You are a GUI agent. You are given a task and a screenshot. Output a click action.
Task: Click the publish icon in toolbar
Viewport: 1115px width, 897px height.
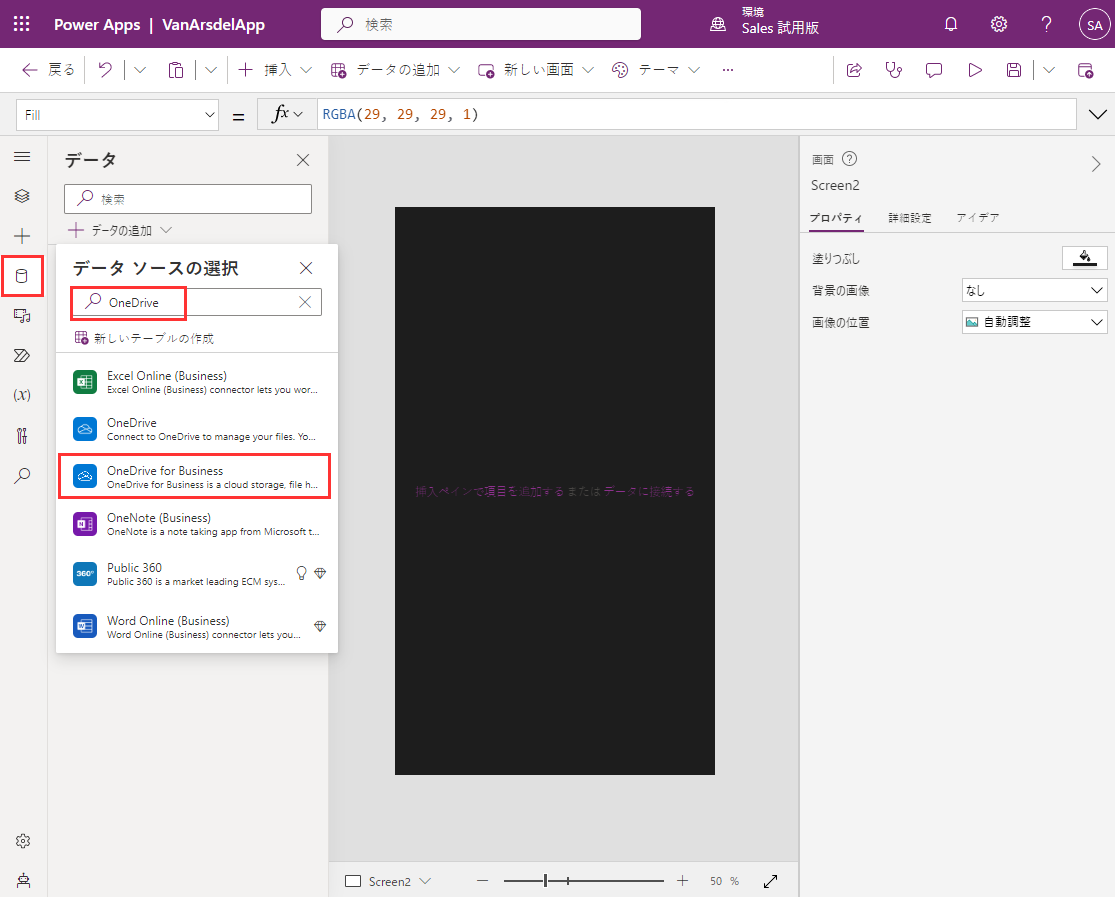click(x=1085, y=70)
